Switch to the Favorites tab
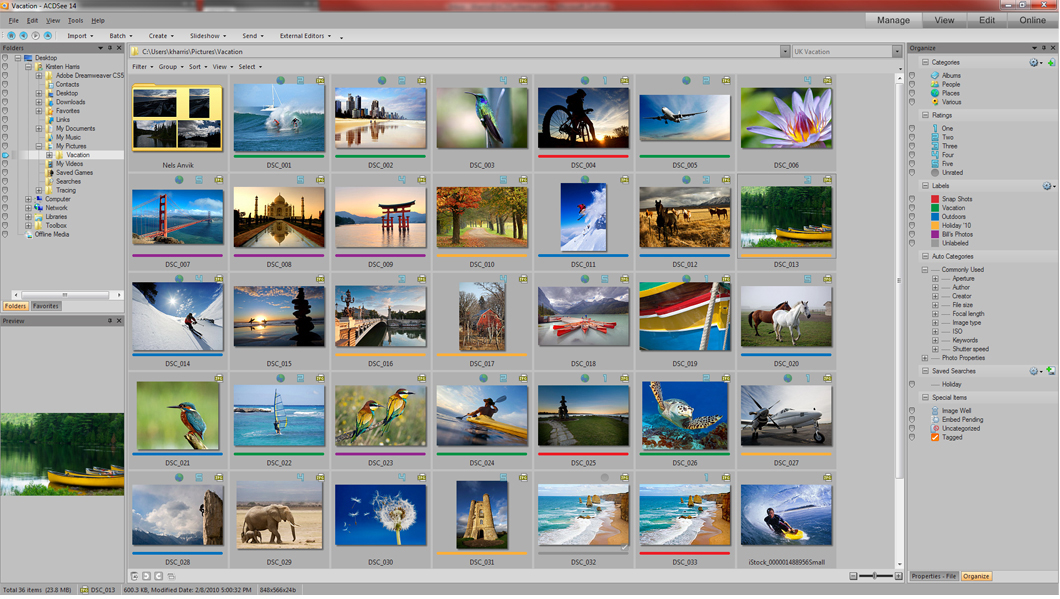 46,306
